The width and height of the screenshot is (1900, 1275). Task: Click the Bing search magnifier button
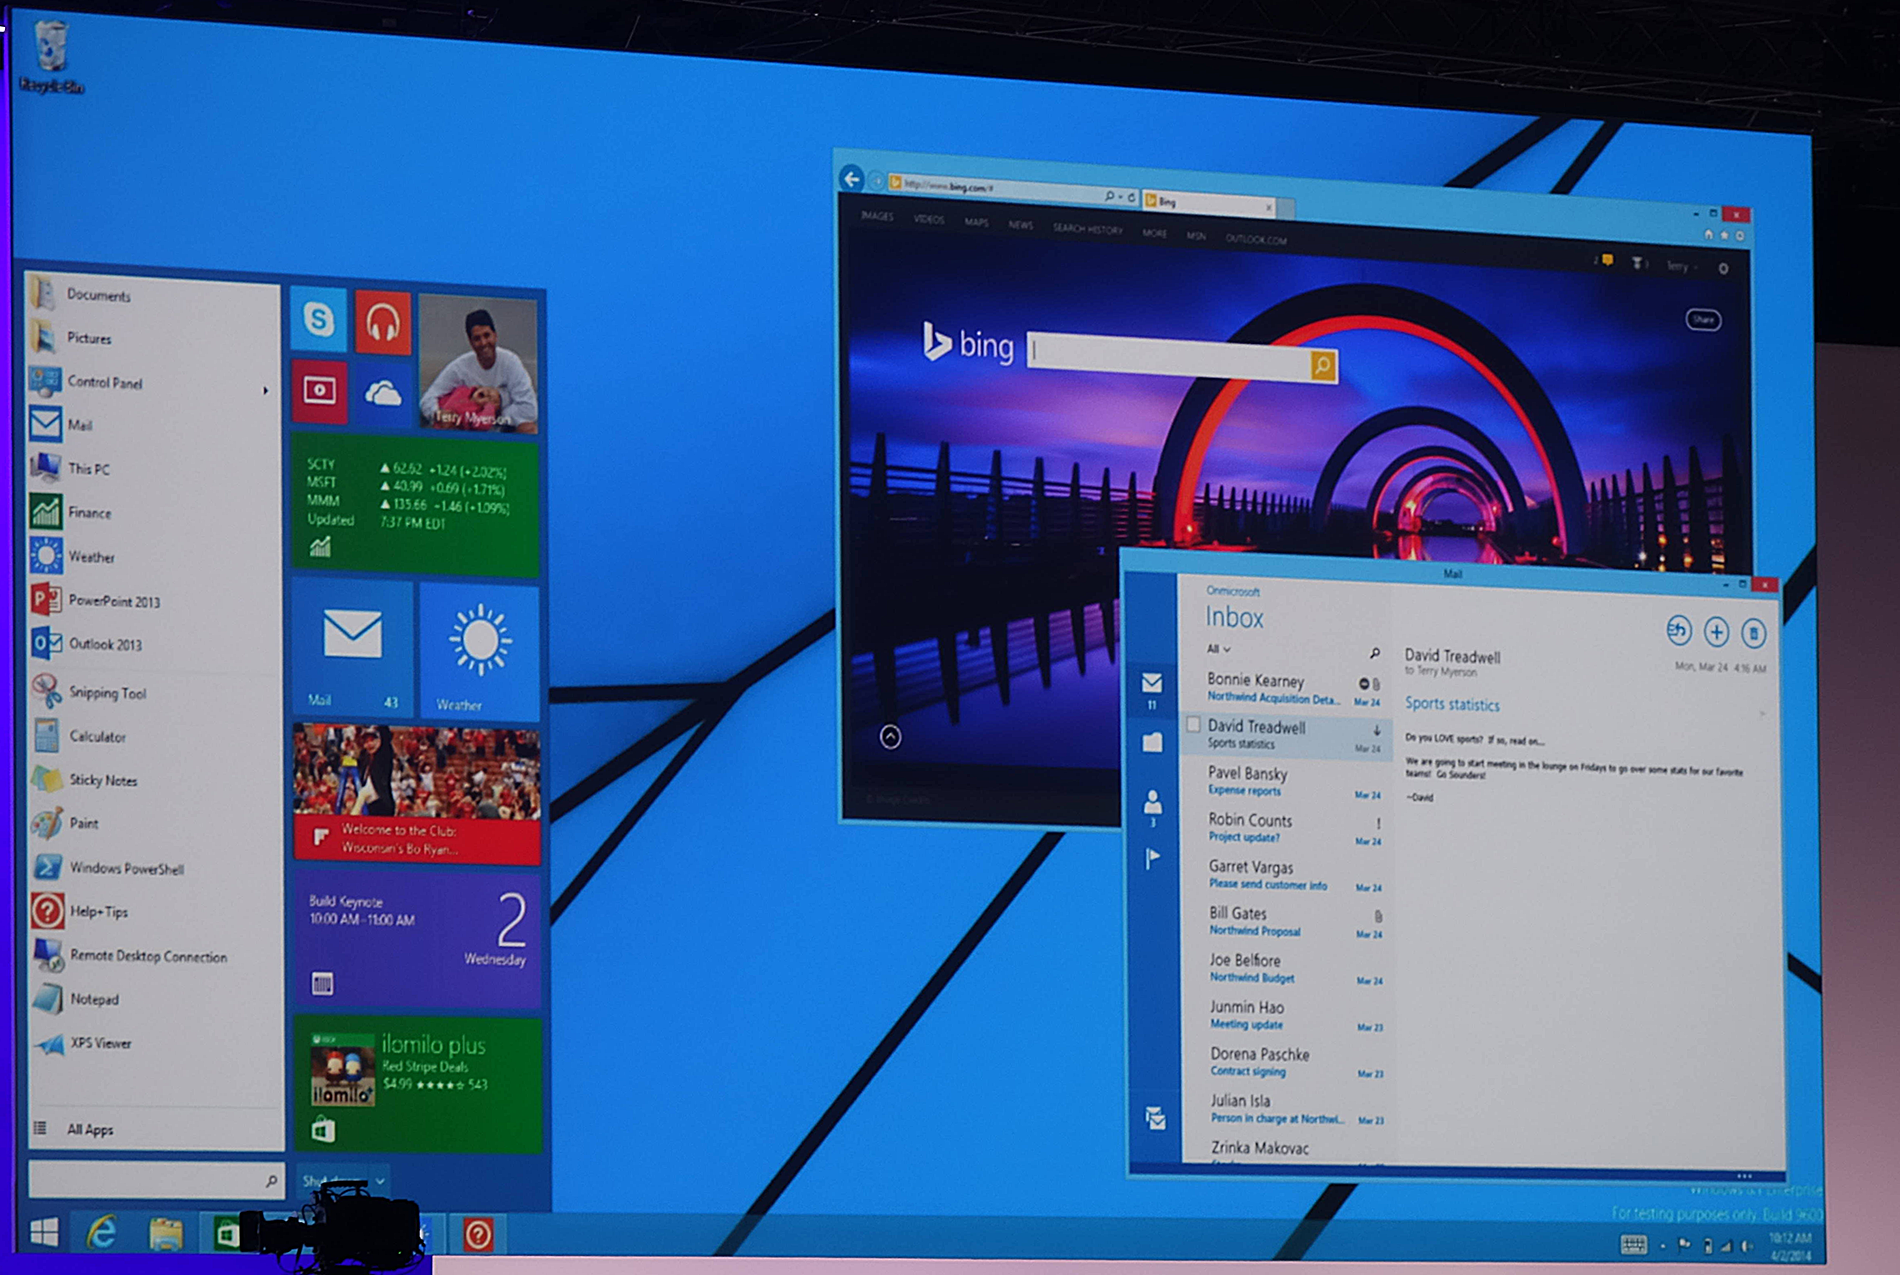(1322, 366)
